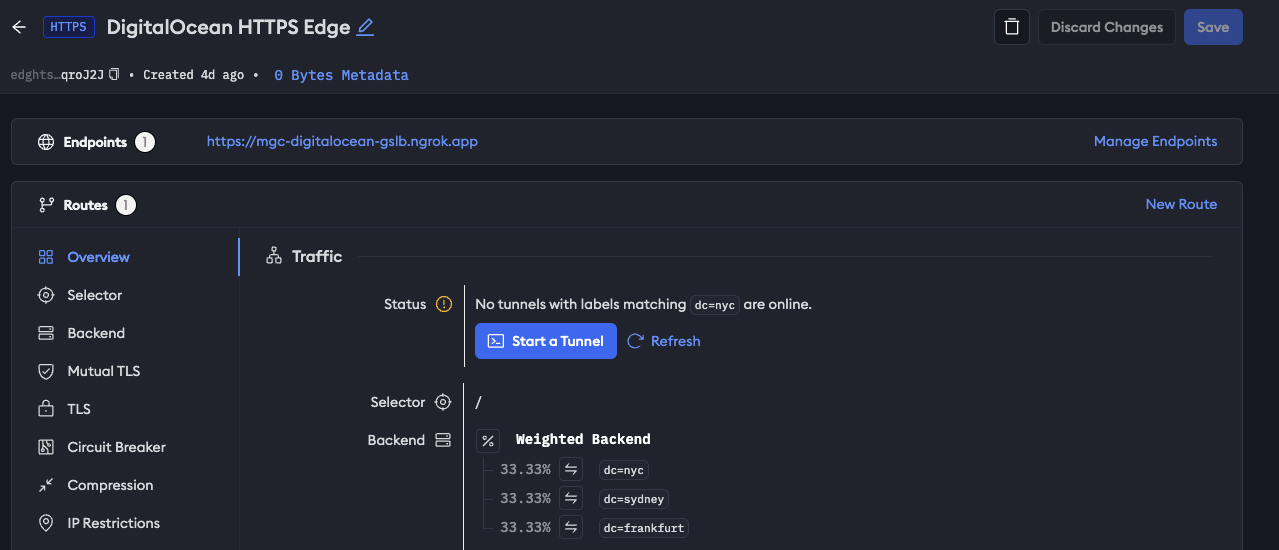Click the server icon next to the Backend label
This screenshot has width=1279, height=550.
[443, 440]
